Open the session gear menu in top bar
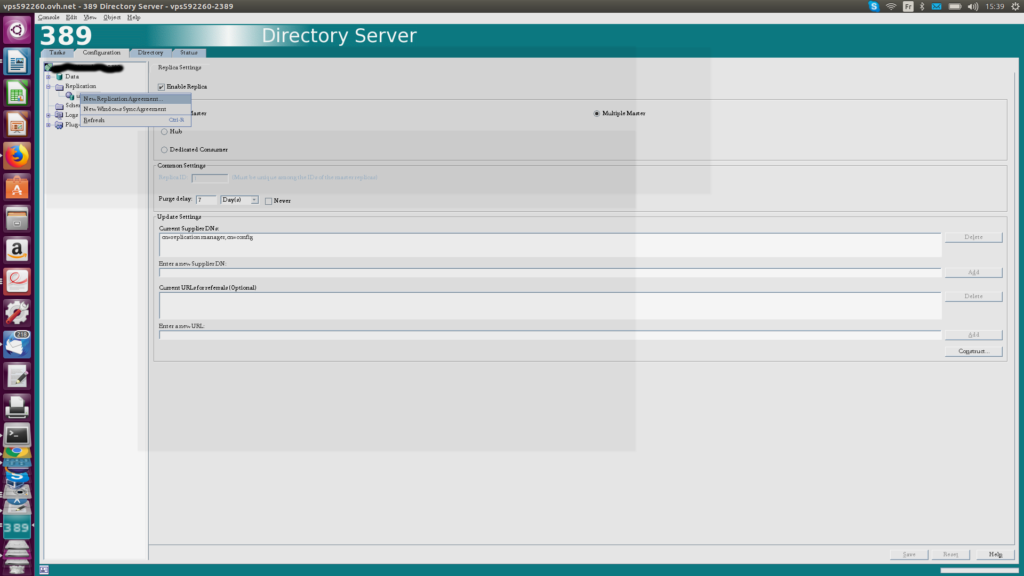The height and width of the screenshot is (576, 1024). point(1016,7)
